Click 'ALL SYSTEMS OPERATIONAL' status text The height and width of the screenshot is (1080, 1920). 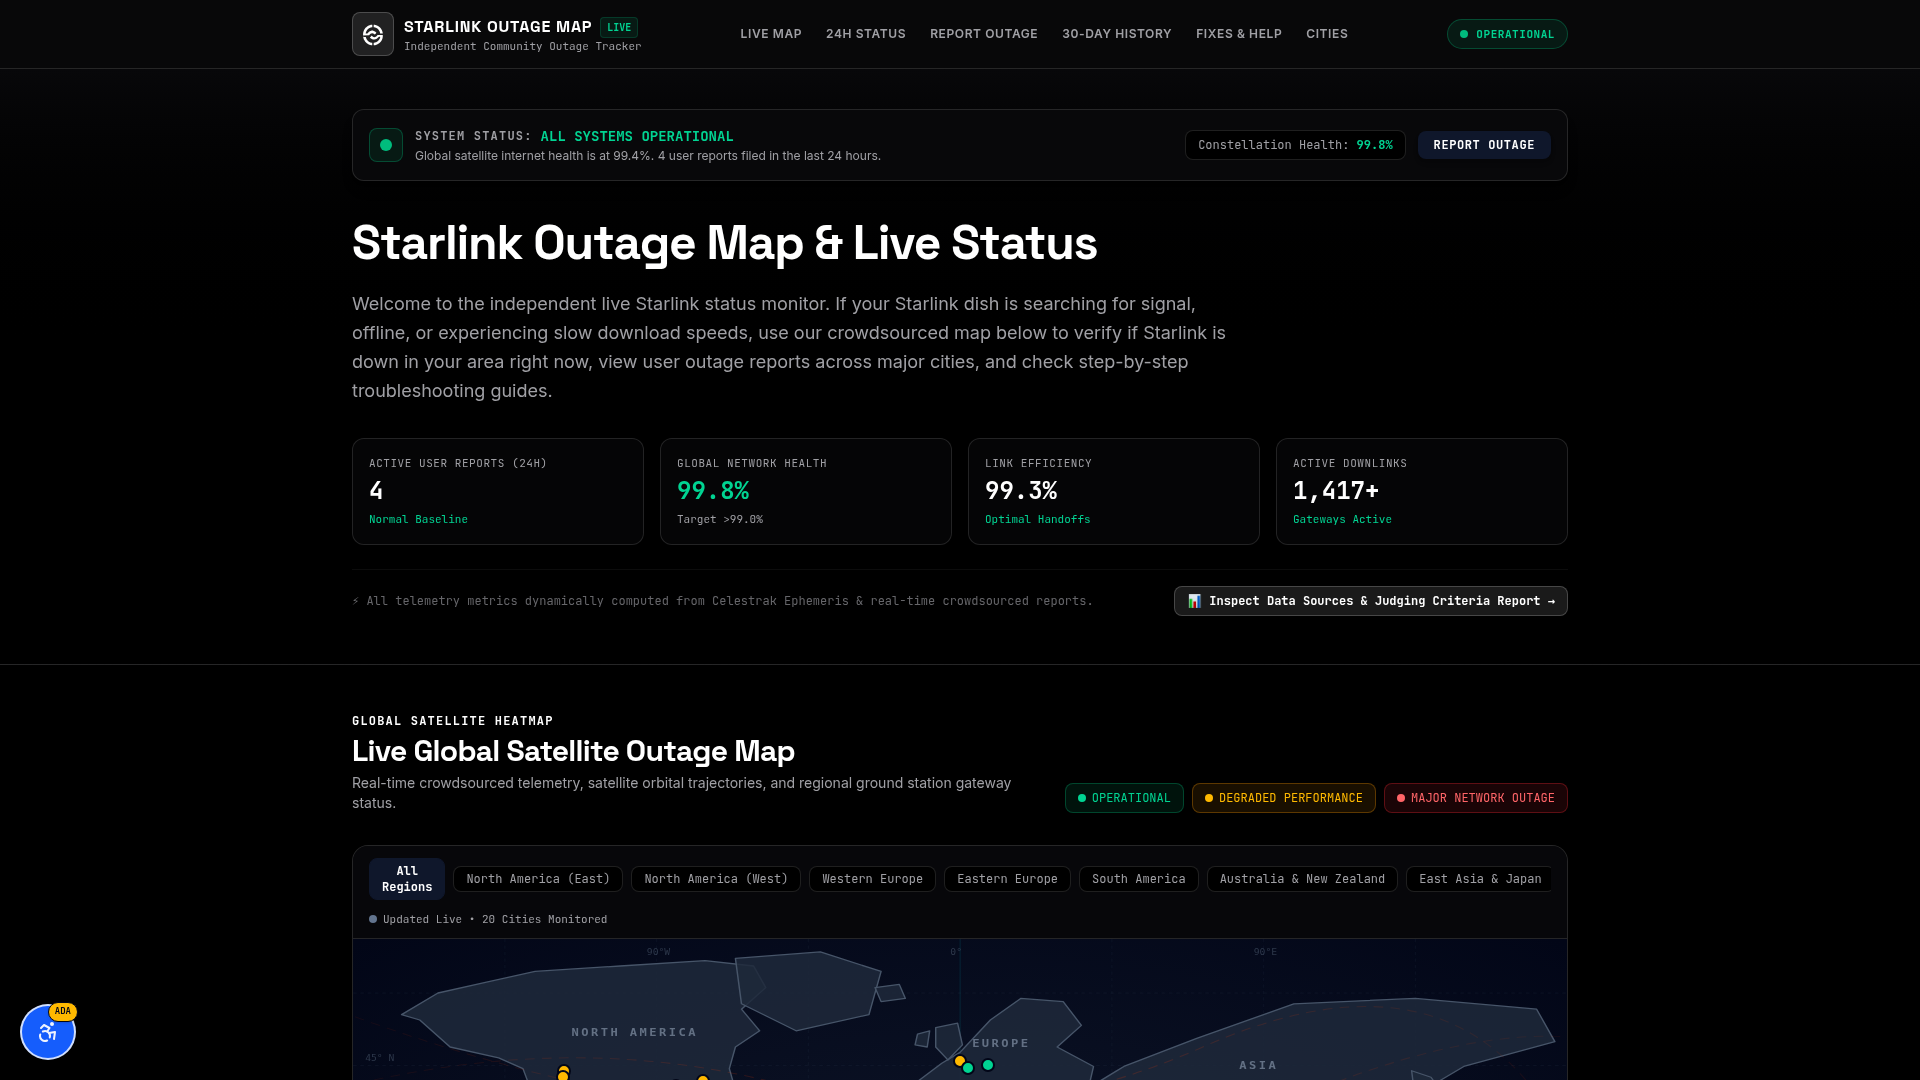[637, 136]
